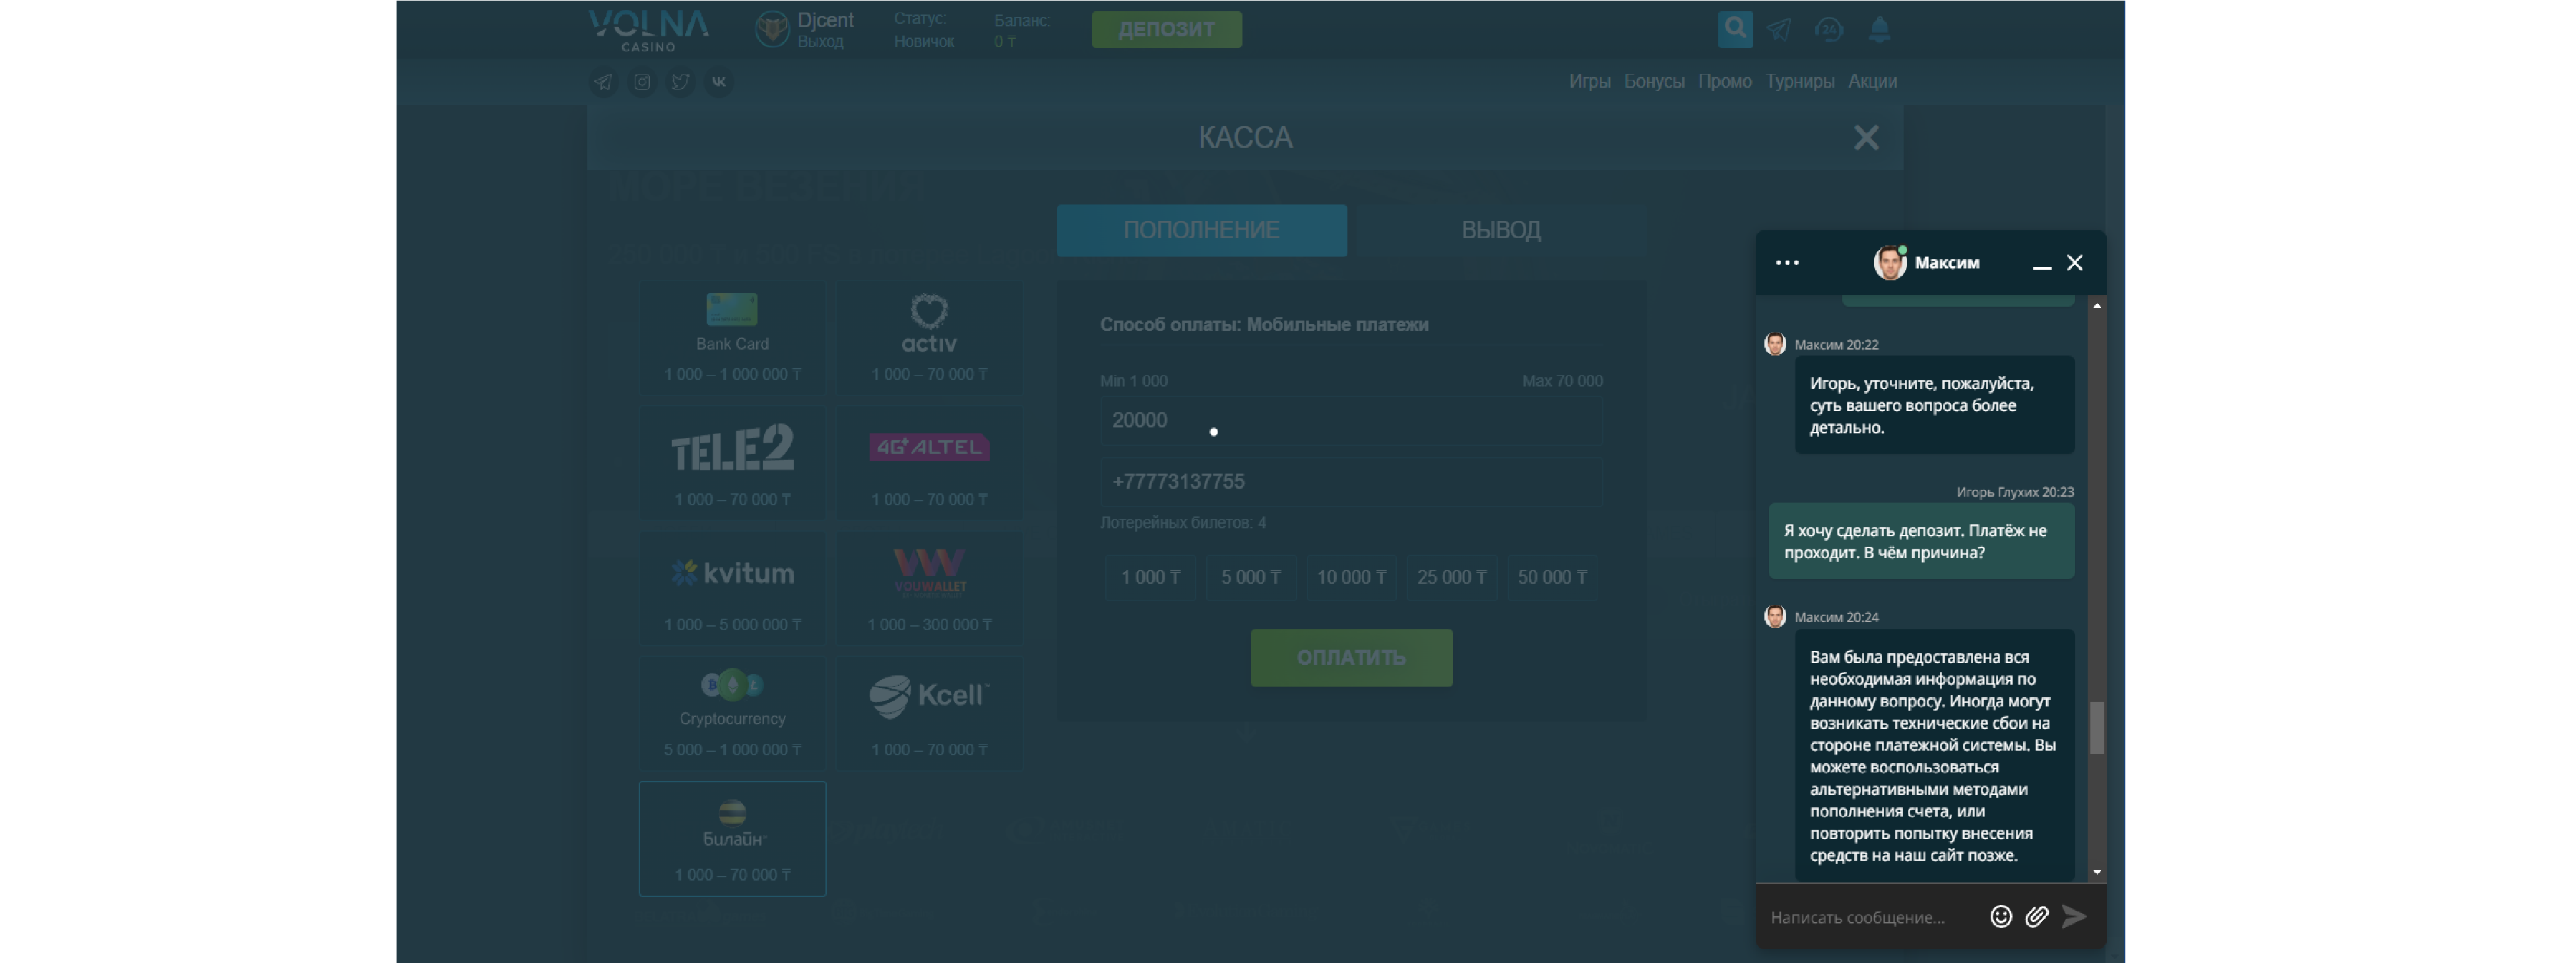
Task: Select the Билайн payment method
Action: [x=732, y=838]
